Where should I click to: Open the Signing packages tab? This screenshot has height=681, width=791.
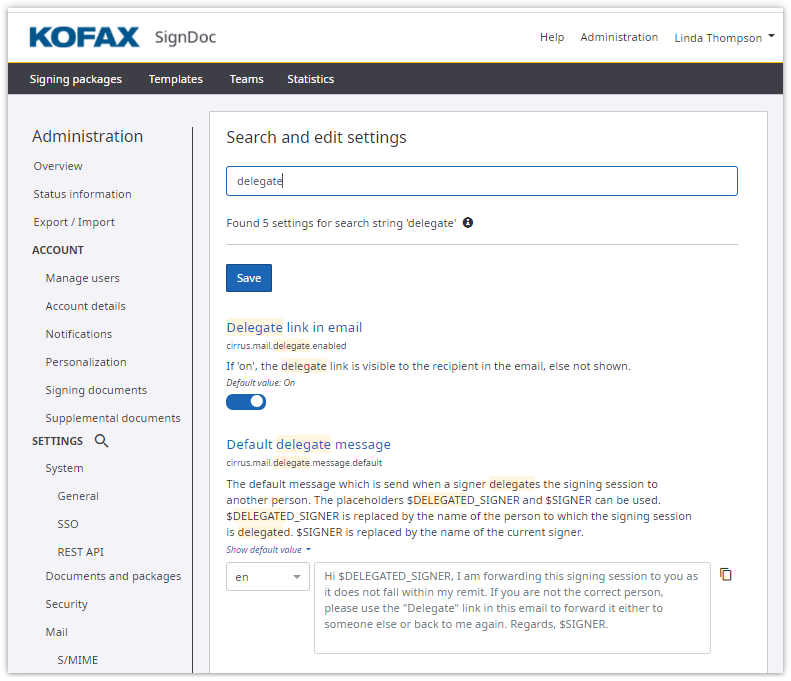pyautogui.click(x=76, y=79)
